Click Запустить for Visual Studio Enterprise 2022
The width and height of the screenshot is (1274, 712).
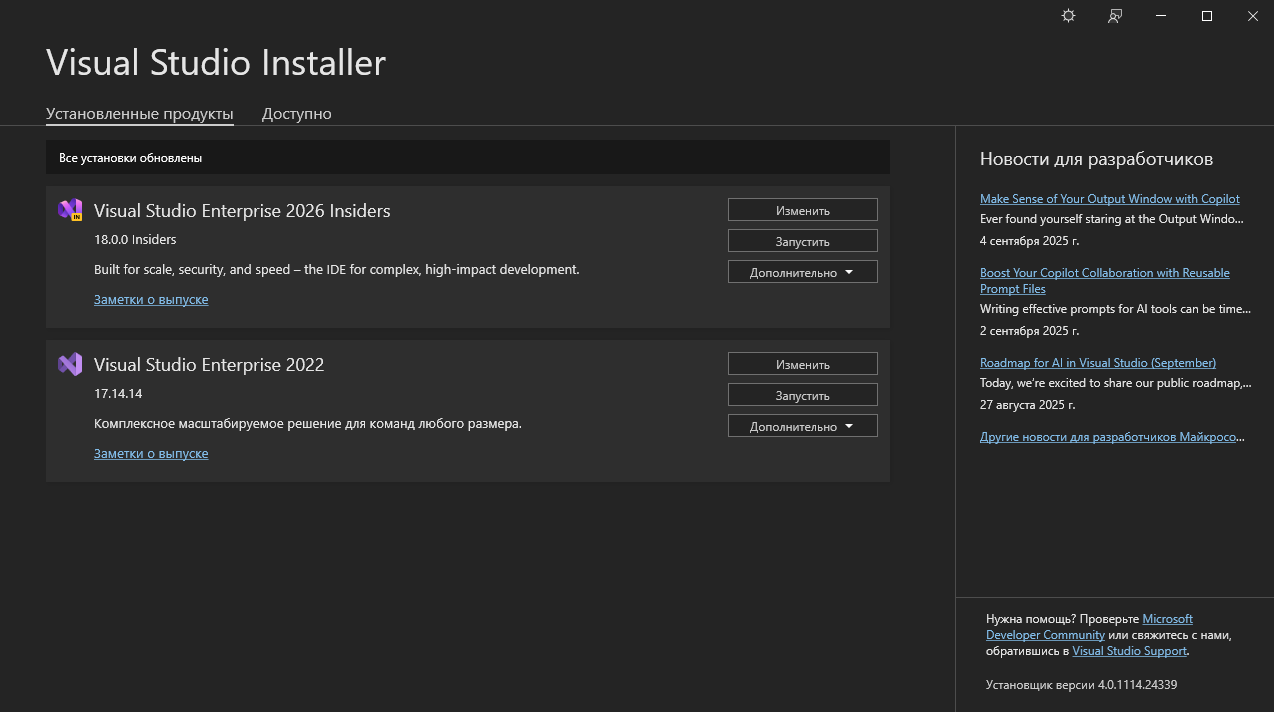(803, 395)
